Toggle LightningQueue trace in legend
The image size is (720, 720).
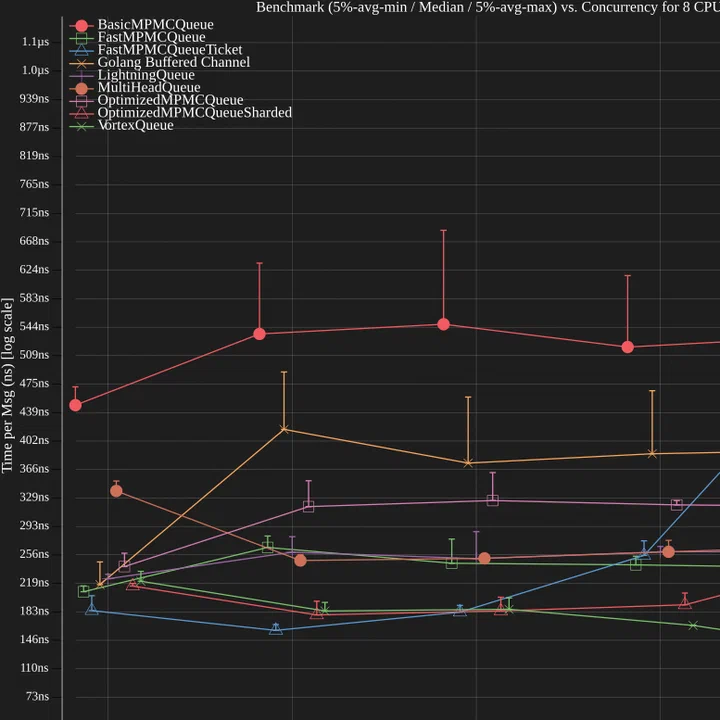(x=132, y=75)
